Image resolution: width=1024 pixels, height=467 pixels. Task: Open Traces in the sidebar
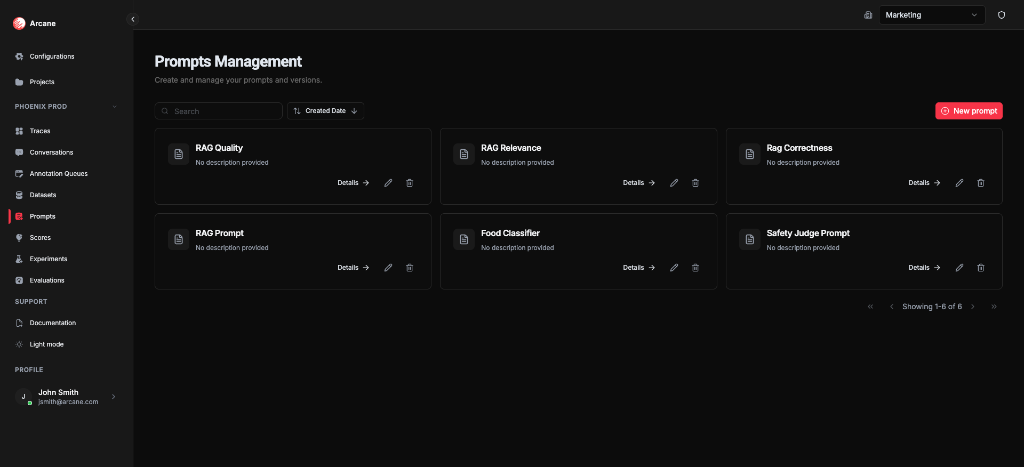click(40, 131)
